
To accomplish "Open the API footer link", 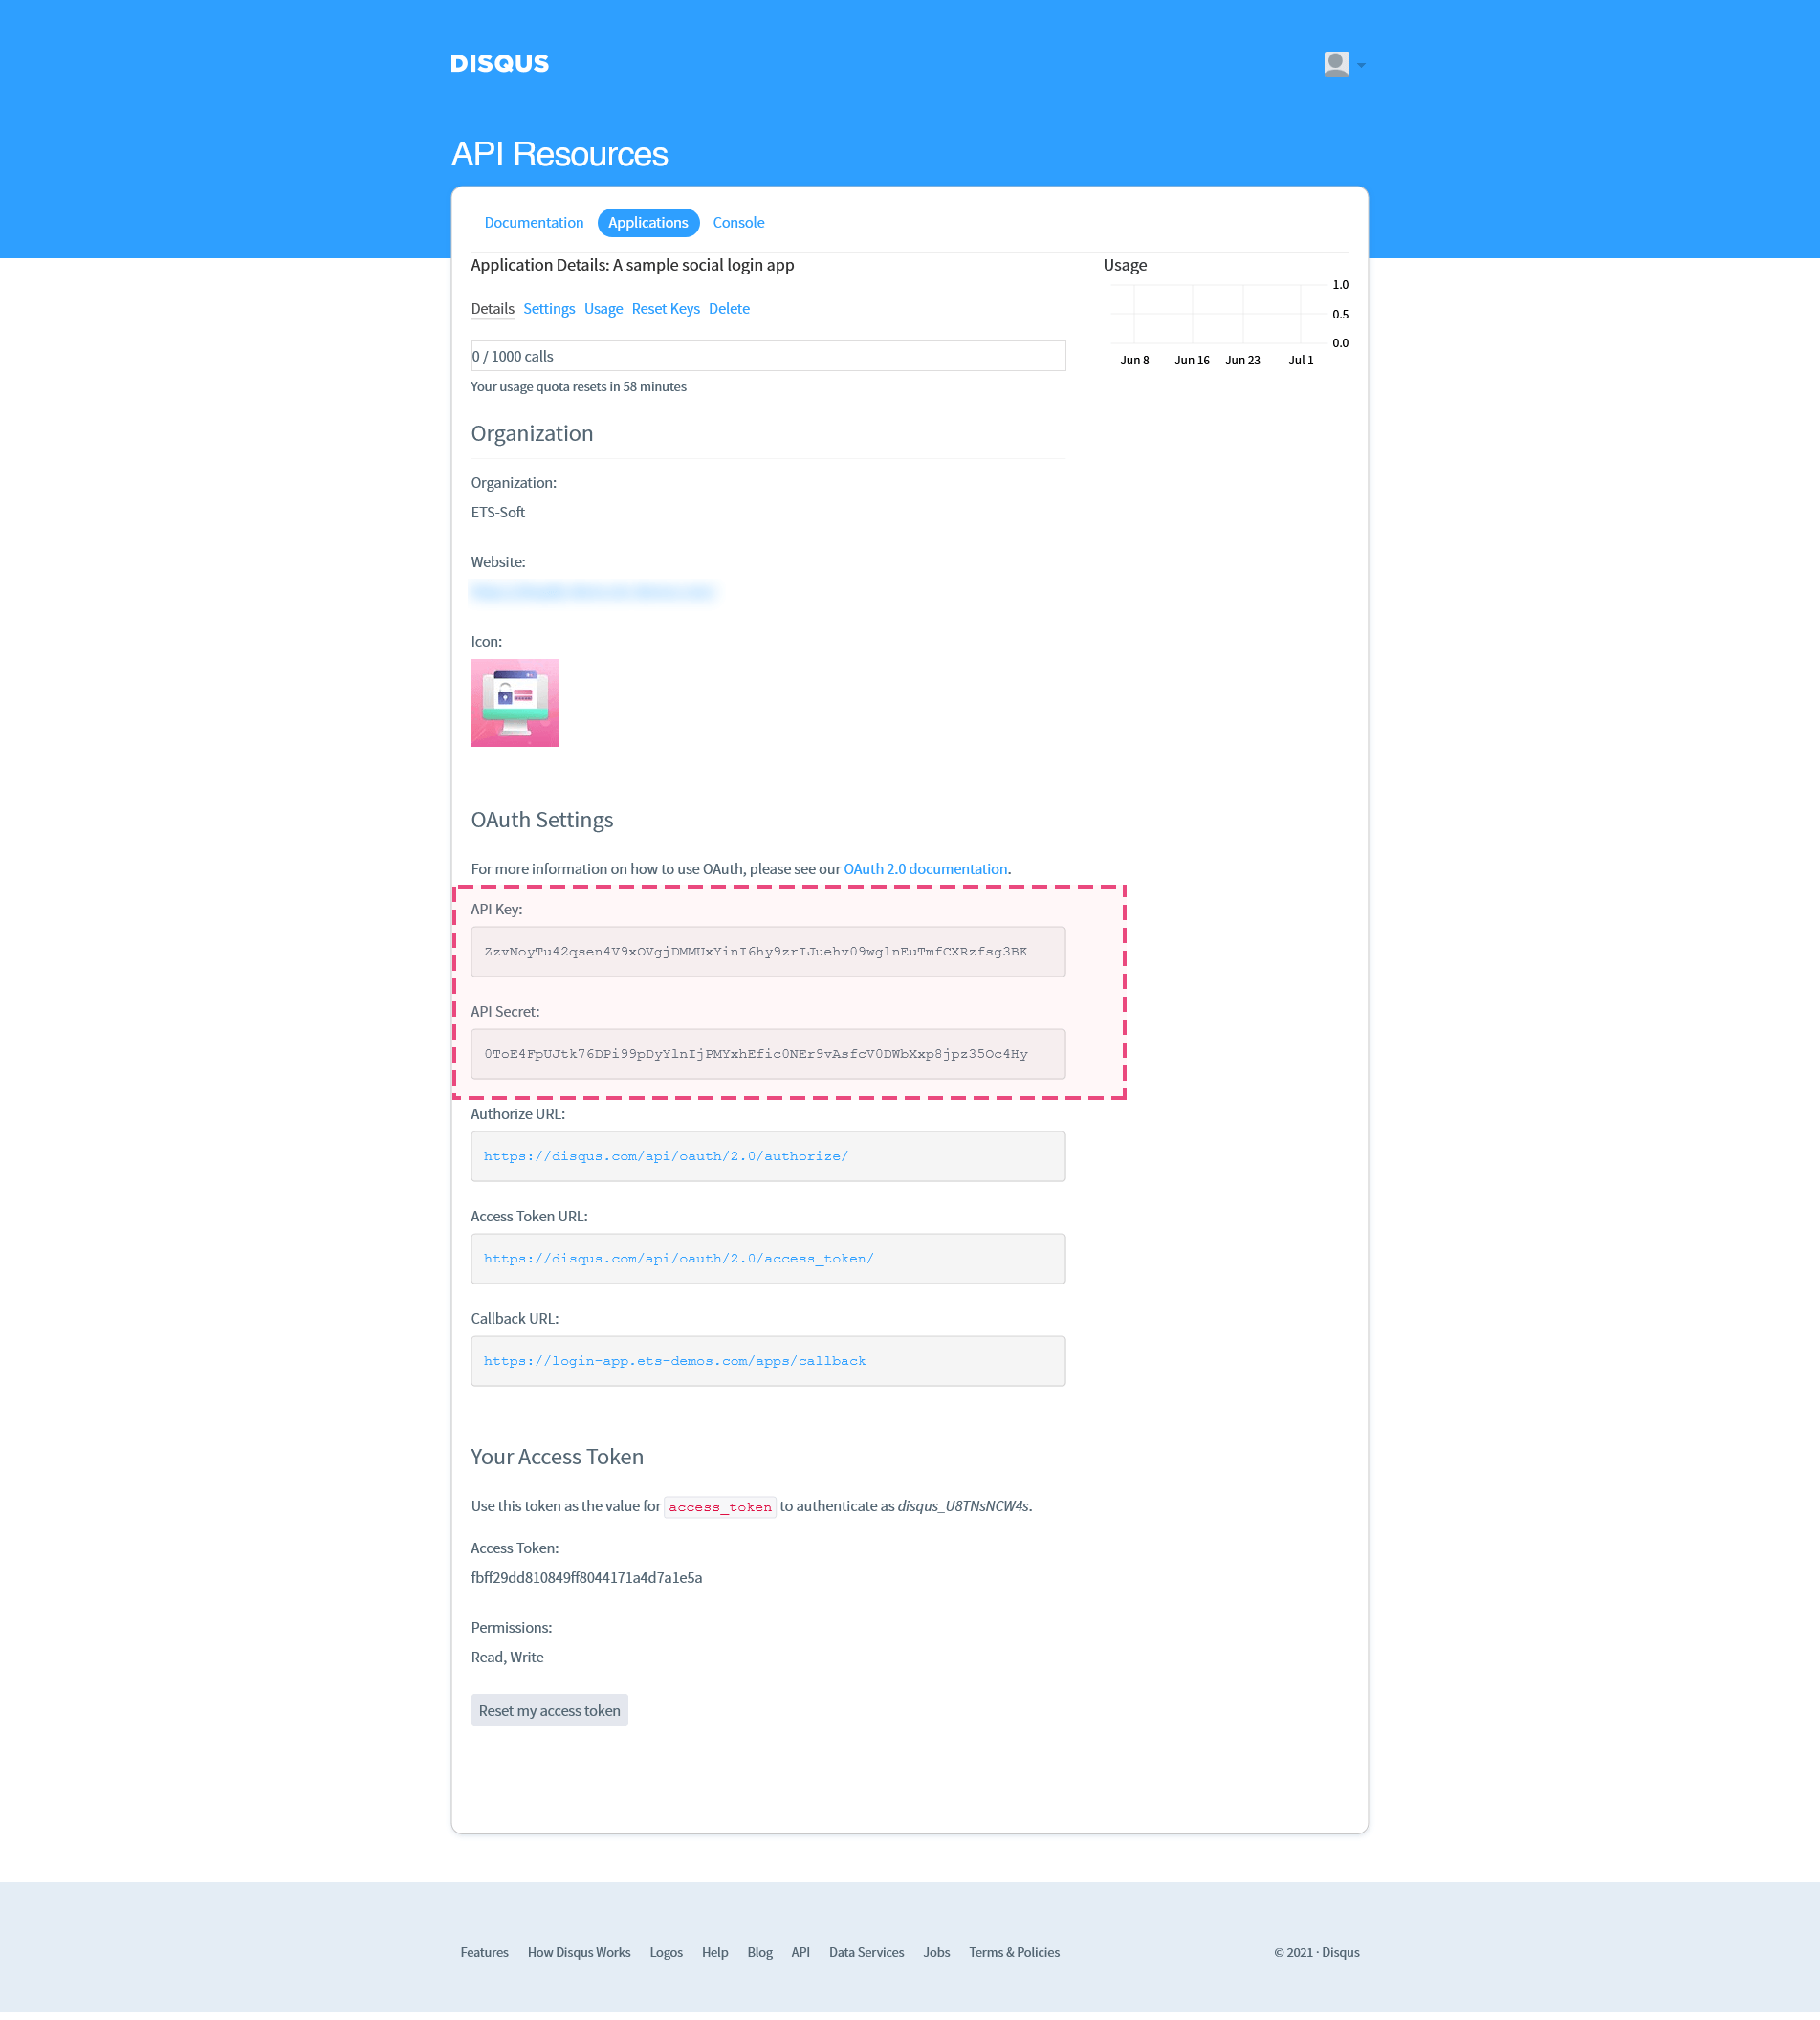I will tap(800, 1952).
